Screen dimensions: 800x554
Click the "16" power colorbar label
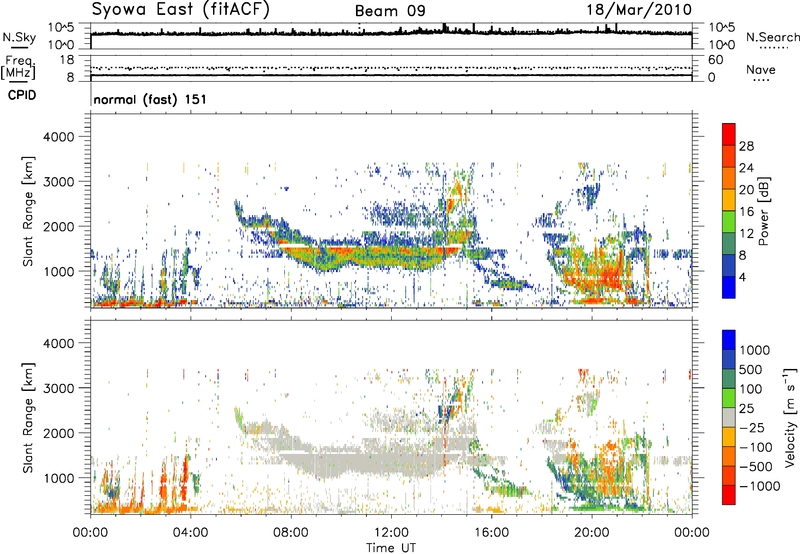[x=746, y=212]
